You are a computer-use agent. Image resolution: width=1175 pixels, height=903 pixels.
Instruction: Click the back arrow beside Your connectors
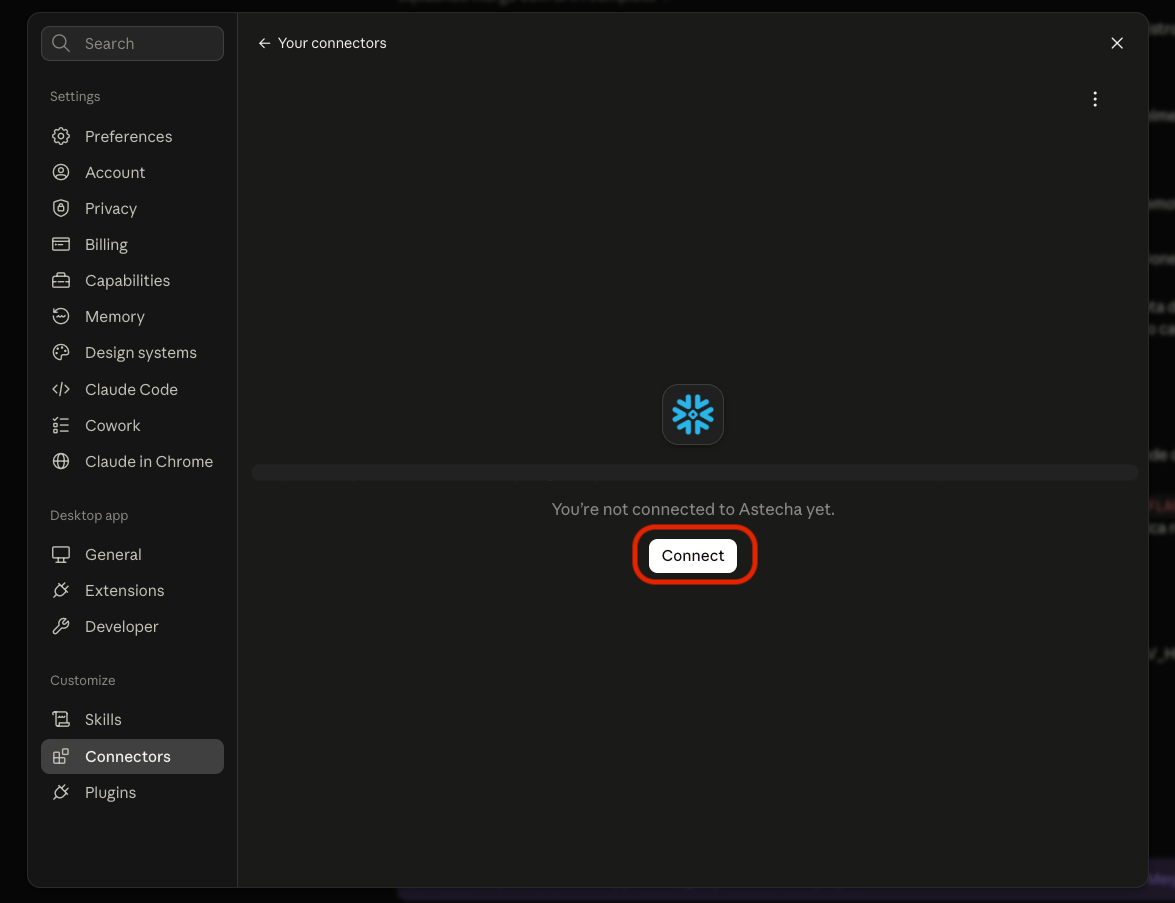[264, 43]
